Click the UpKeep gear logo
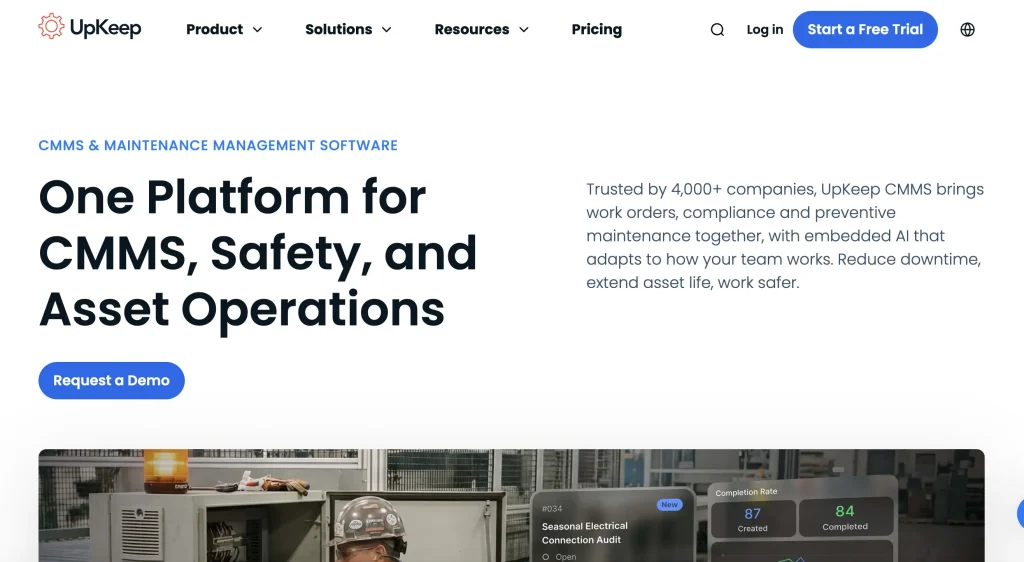 pos(51,27)
